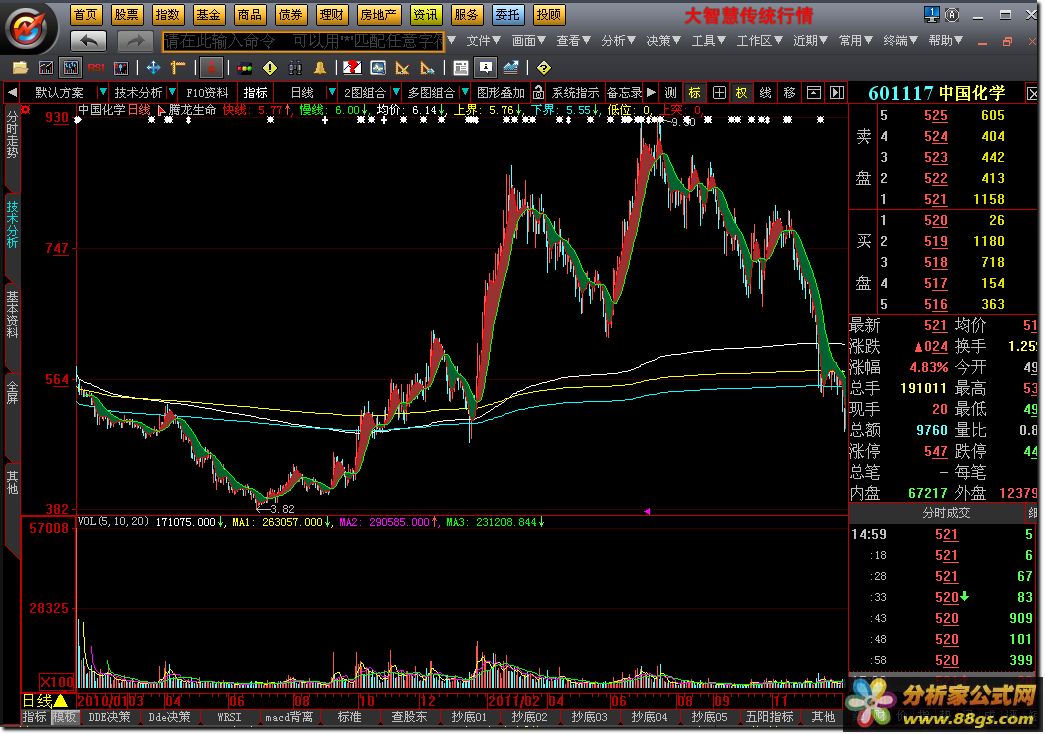Select the candlestick K-line chart icon
Image resolution: width=1045 pixels, height=734 pixels.
coord(70,67)
